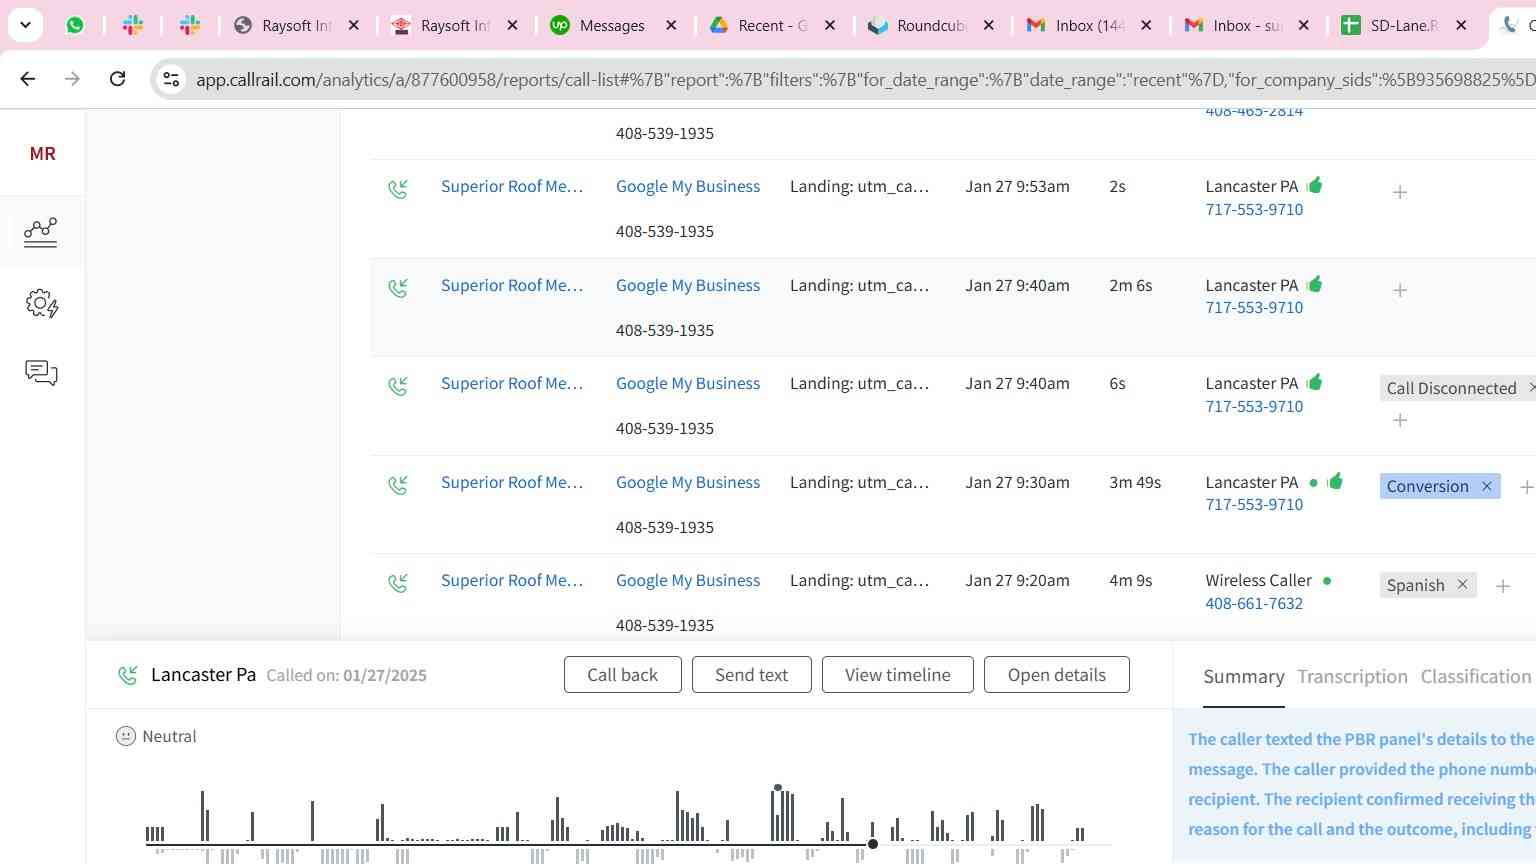Open the settings gear with lightning icon

[42, 303]
